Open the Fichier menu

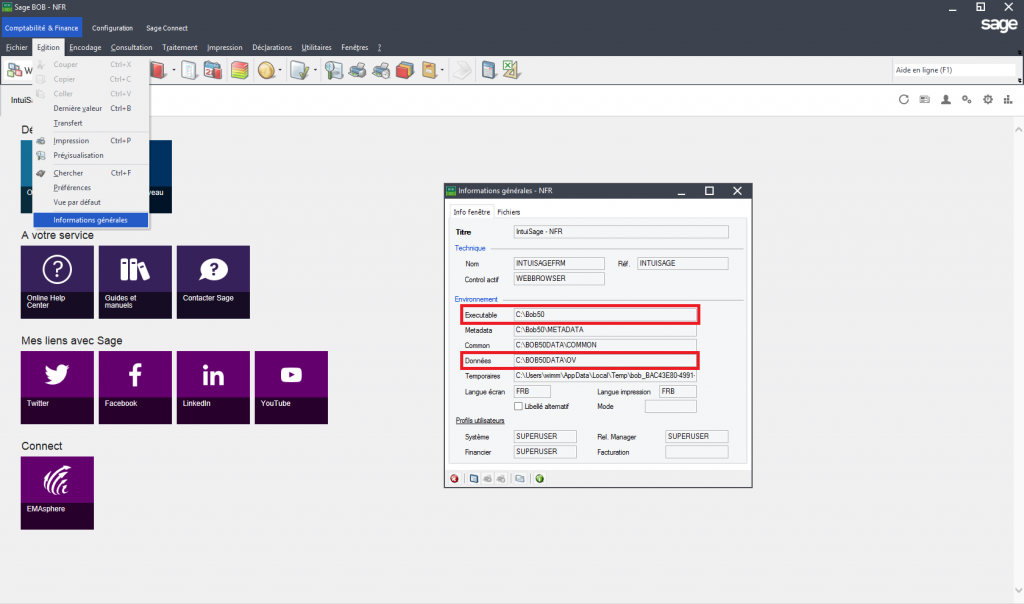pos(17,47)
